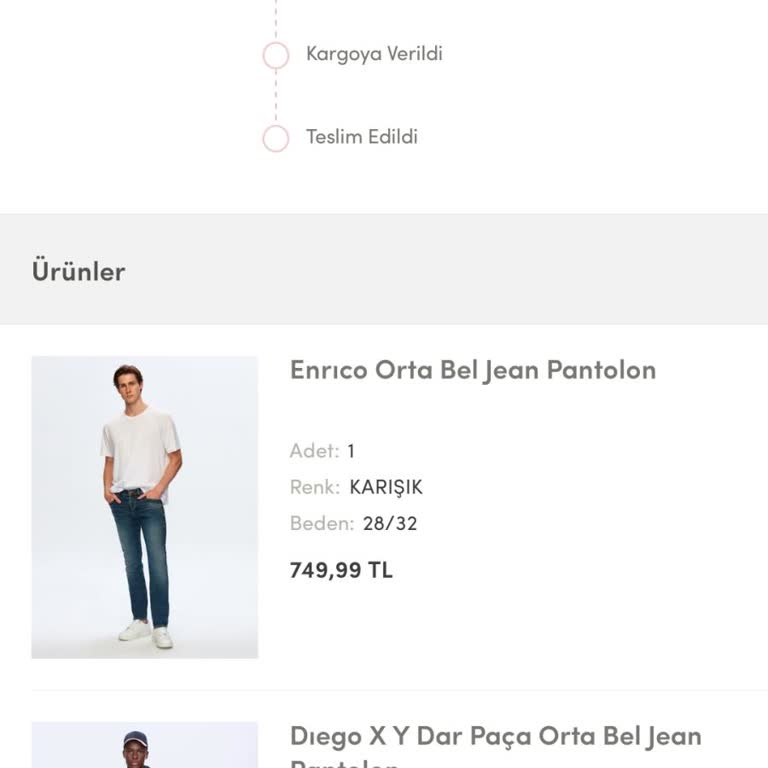This screenshot has width=768, height=768.
Task: Click the Kargoya Verildi status circle
Action: pos(276,55)
